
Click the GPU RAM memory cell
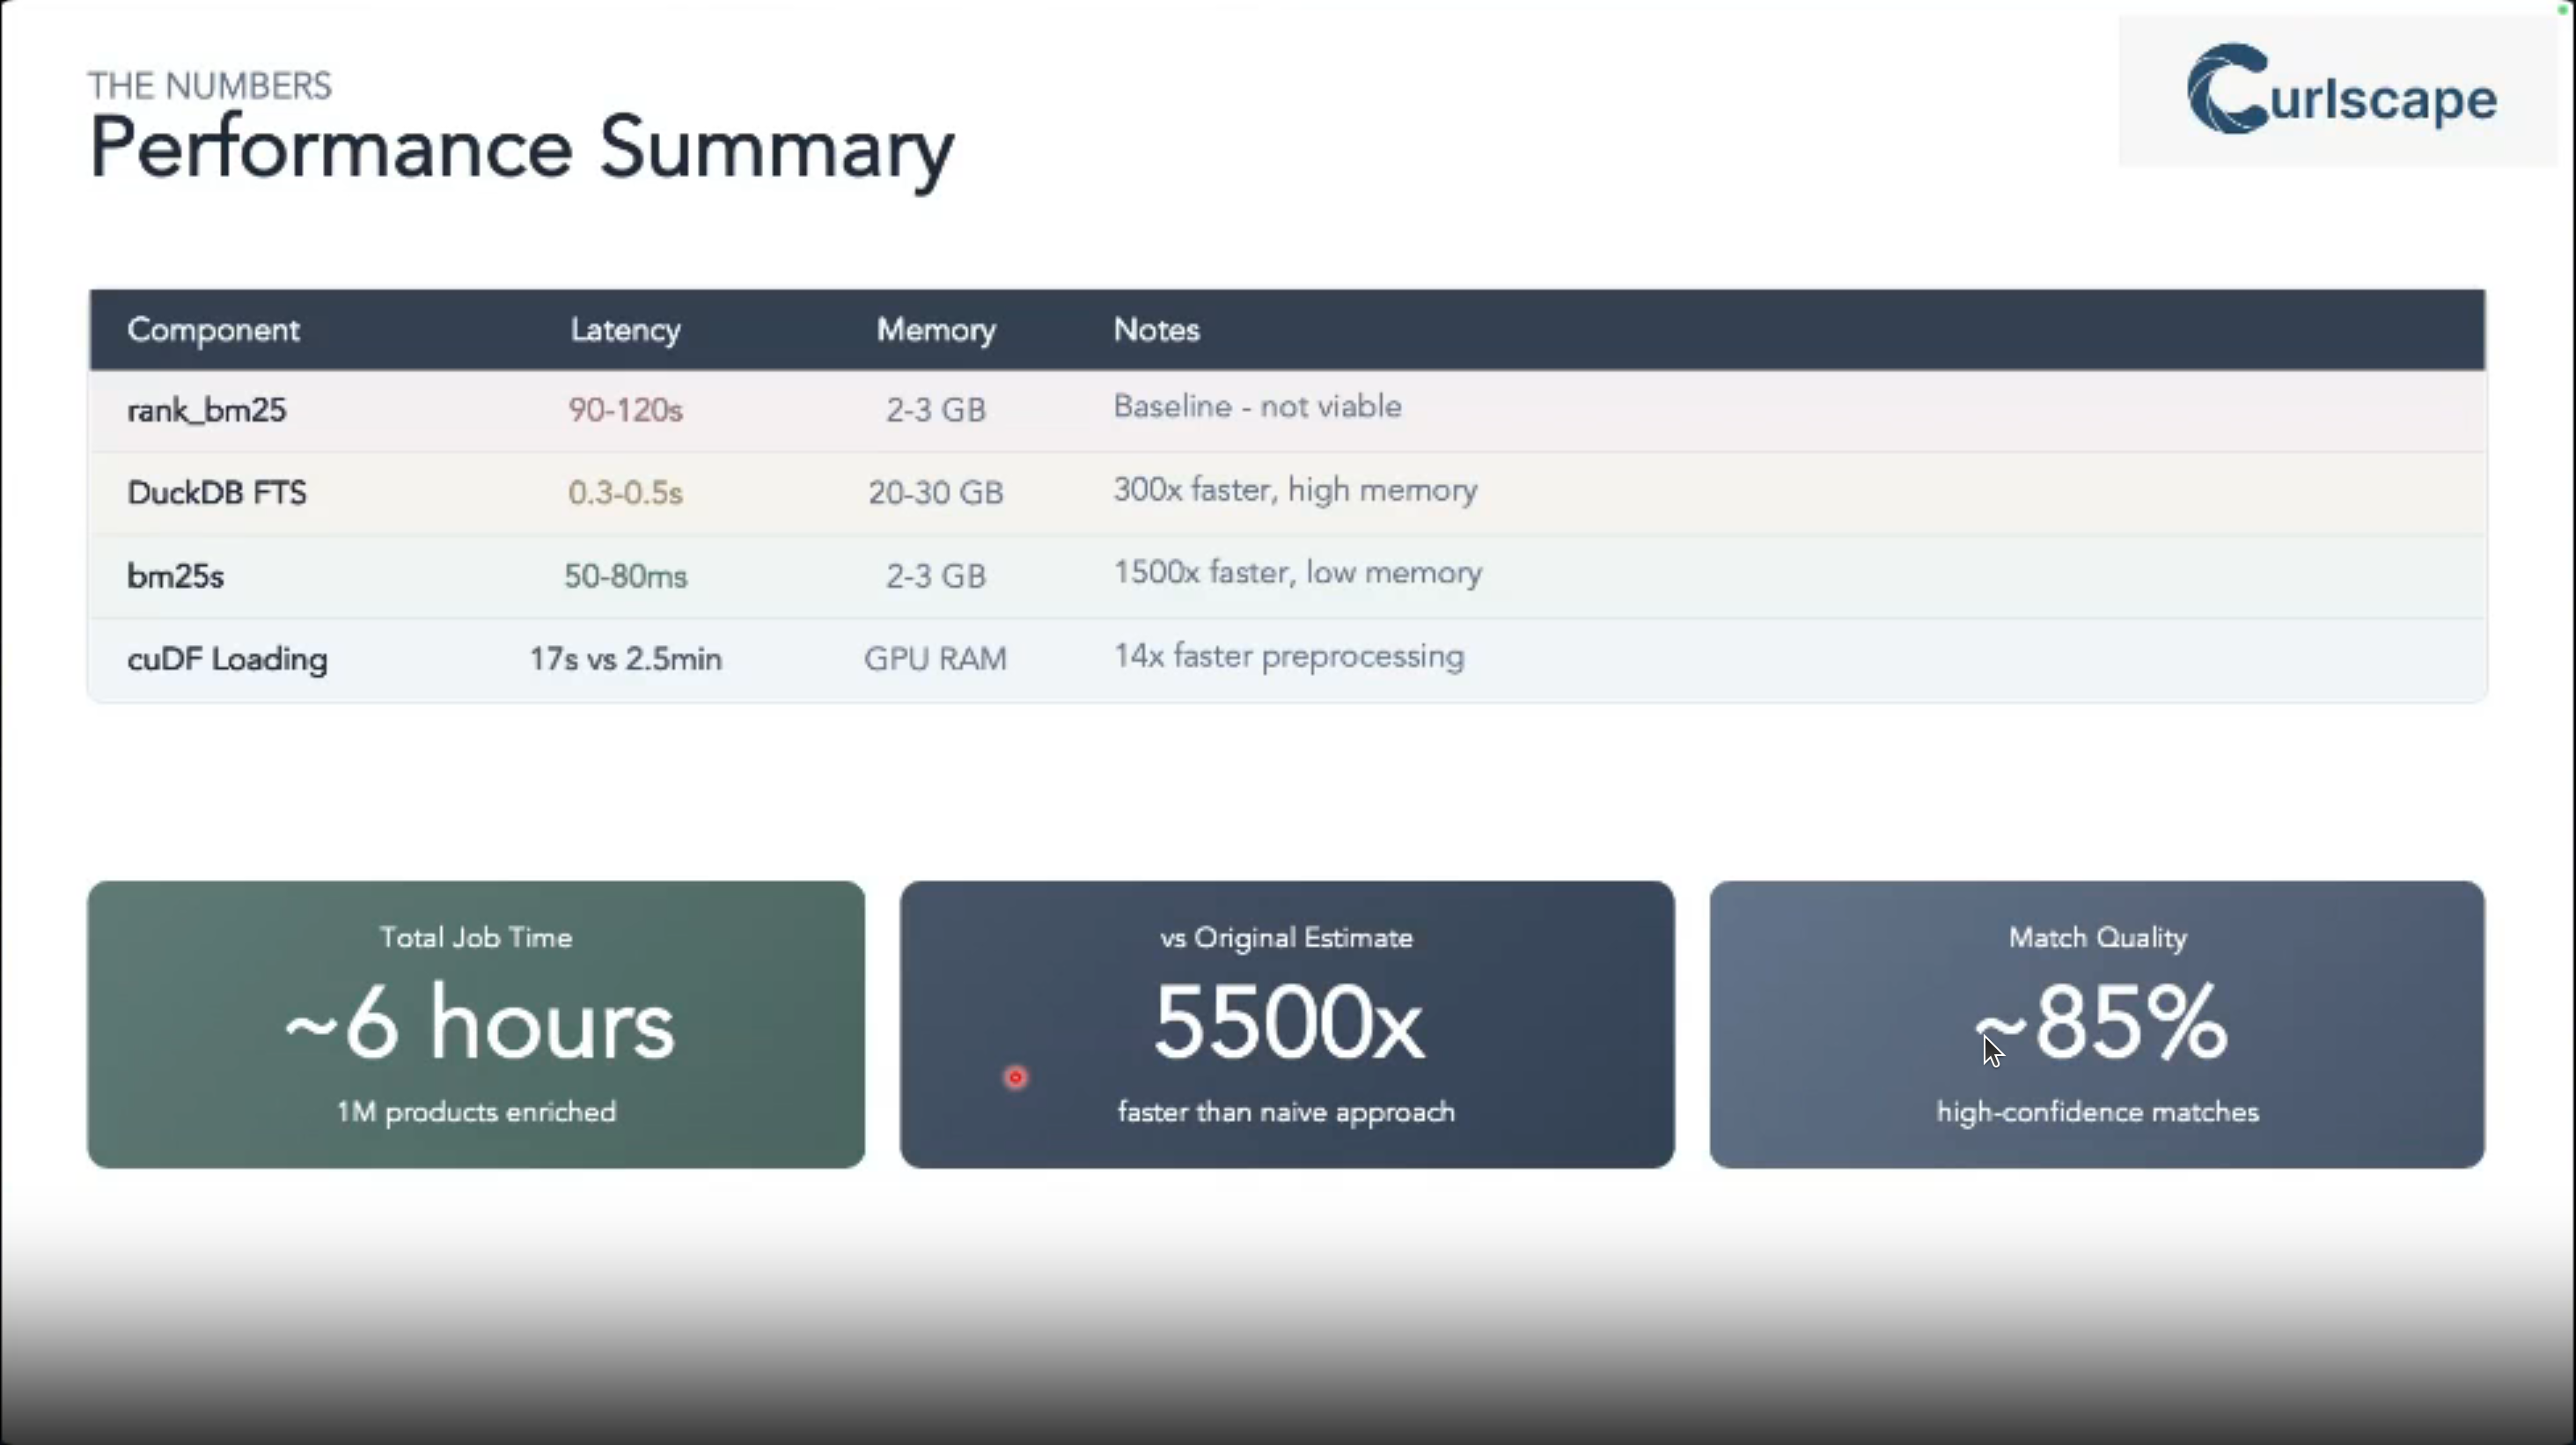click(935, 659)
